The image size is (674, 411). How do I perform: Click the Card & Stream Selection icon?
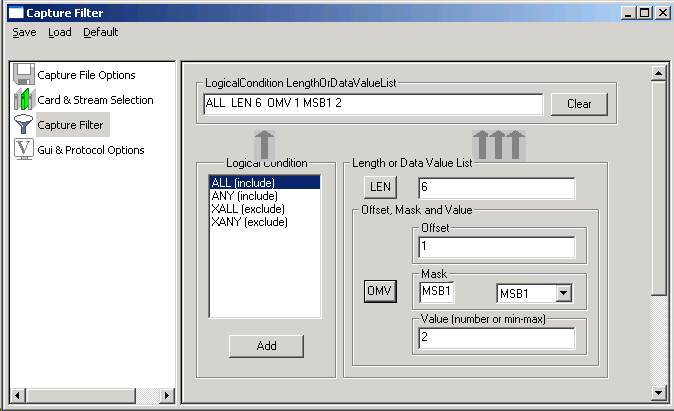point(24,99)
